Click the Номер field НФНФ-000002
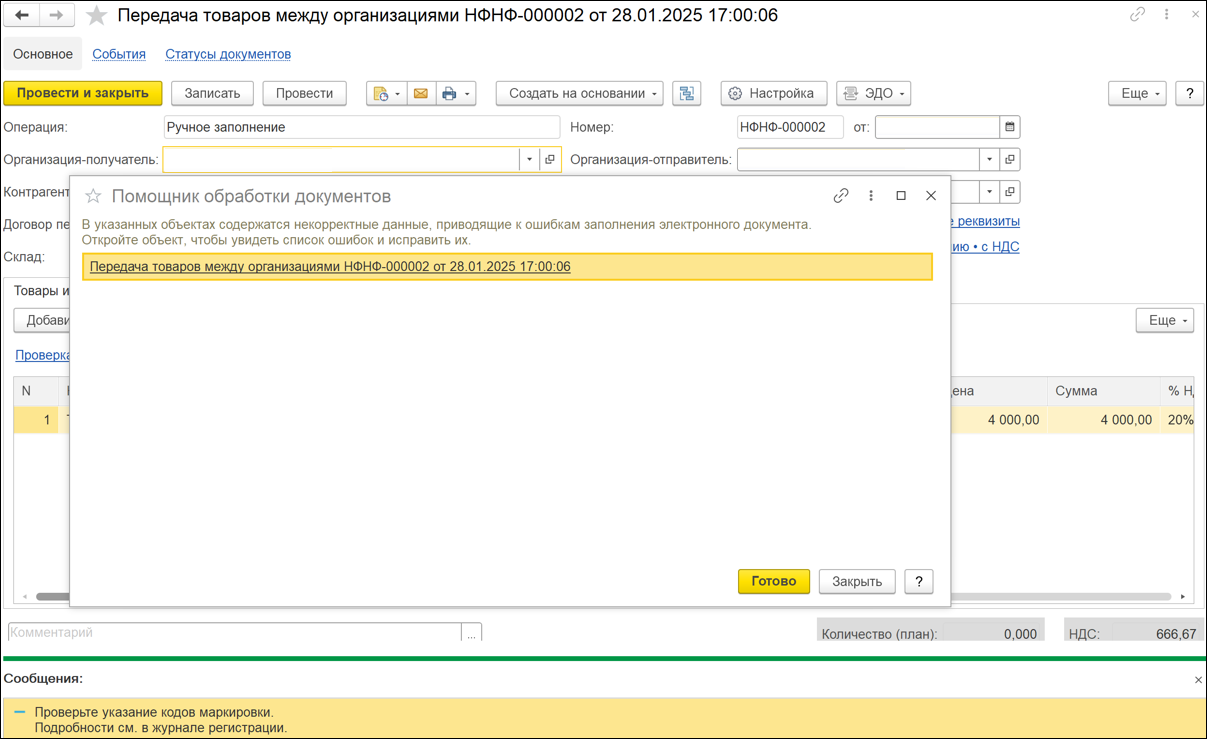 point(790,127)
